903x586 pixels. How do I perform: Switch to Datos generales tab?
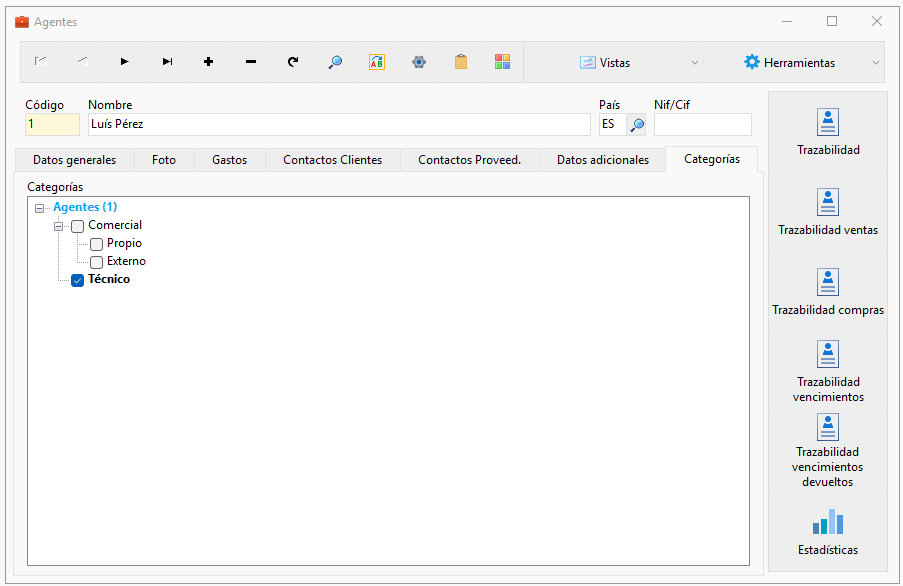74,160
